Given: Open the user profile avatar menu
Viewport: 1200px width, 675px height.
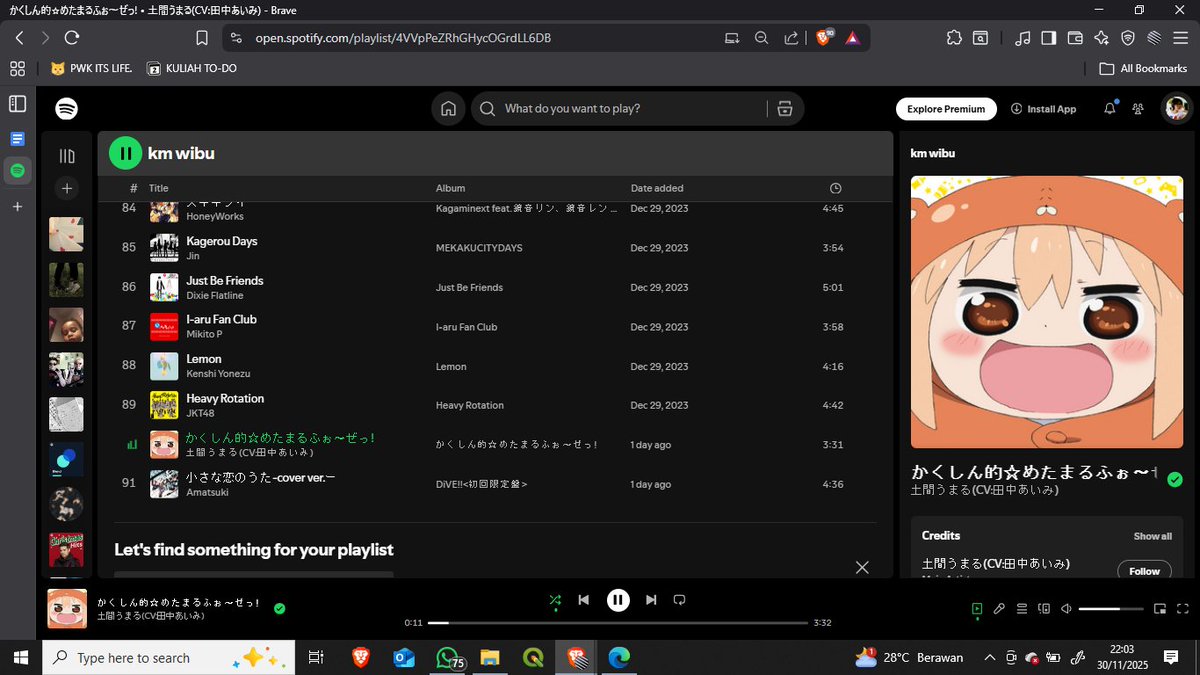Looking at the screenshot, I should [x=1177, y=109].
